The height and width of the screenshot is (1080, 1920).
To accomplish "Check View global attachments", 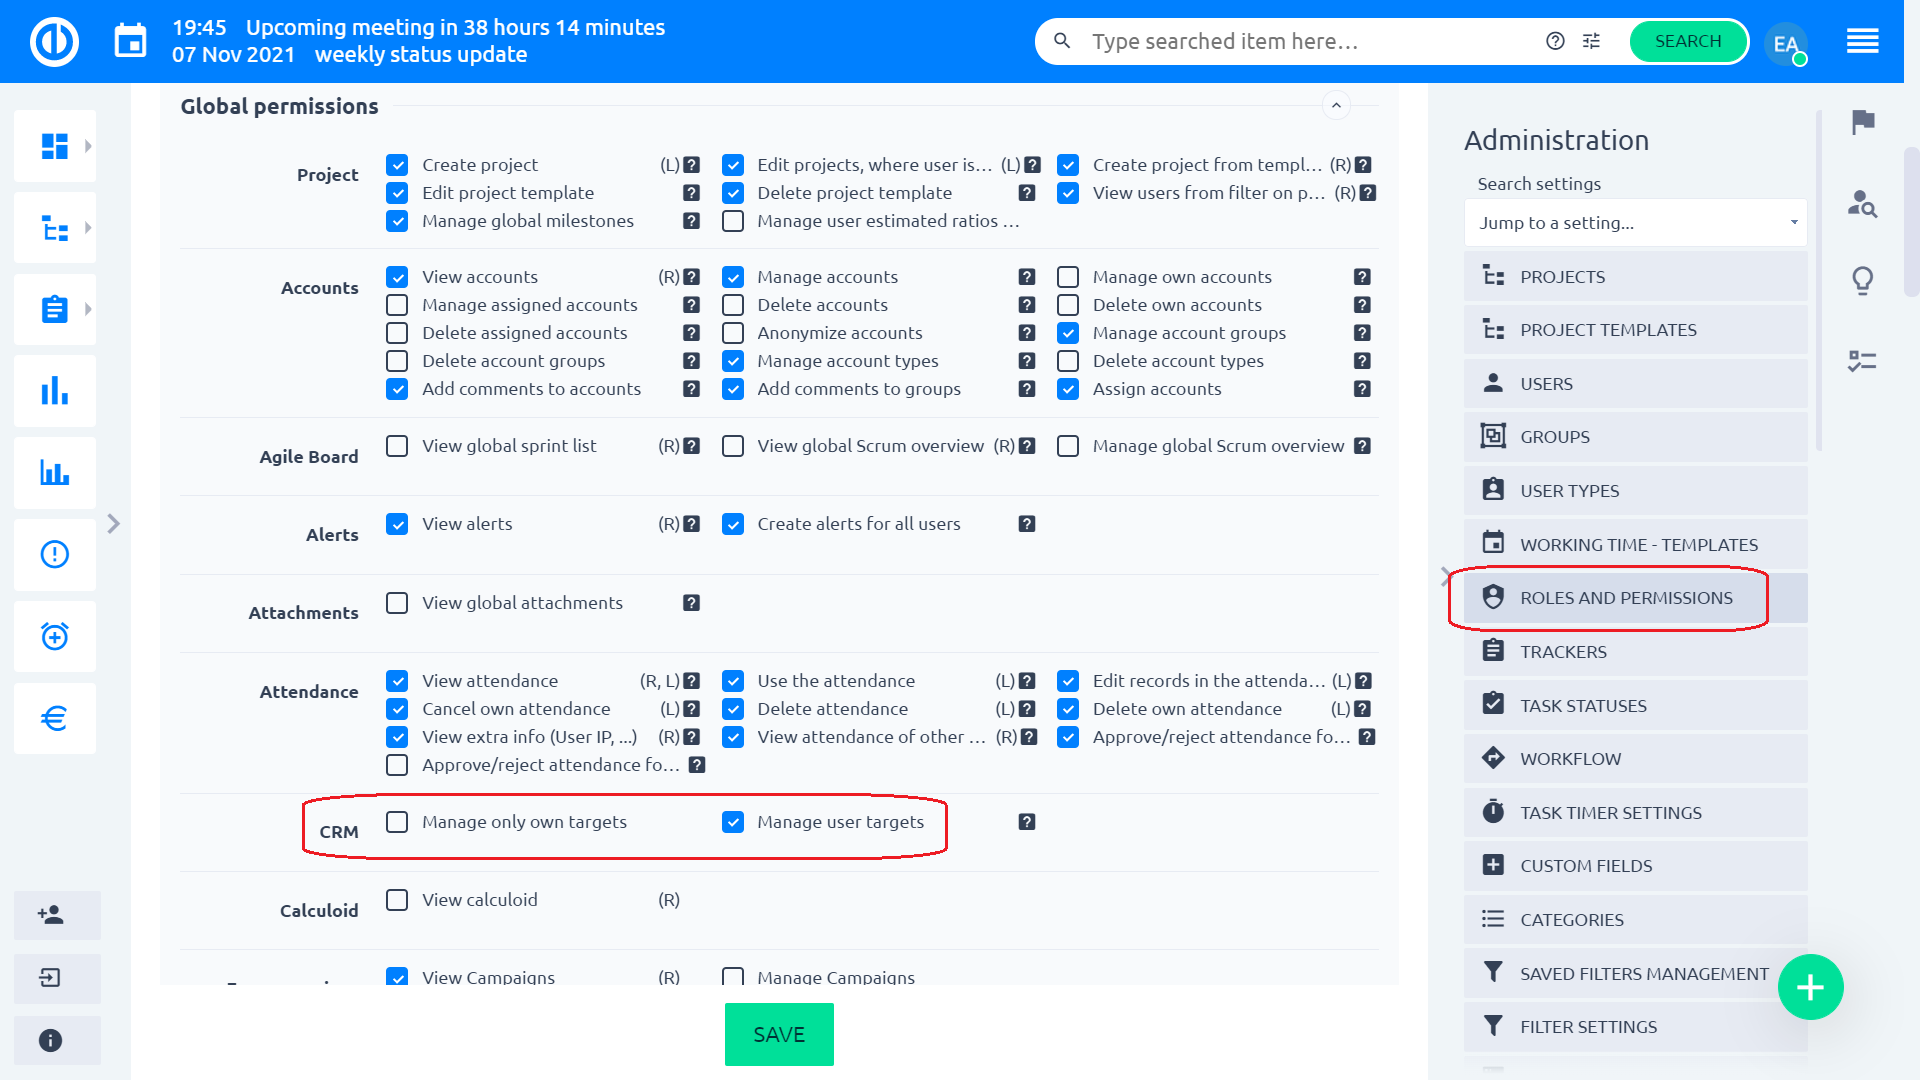I will click(397, 603).
